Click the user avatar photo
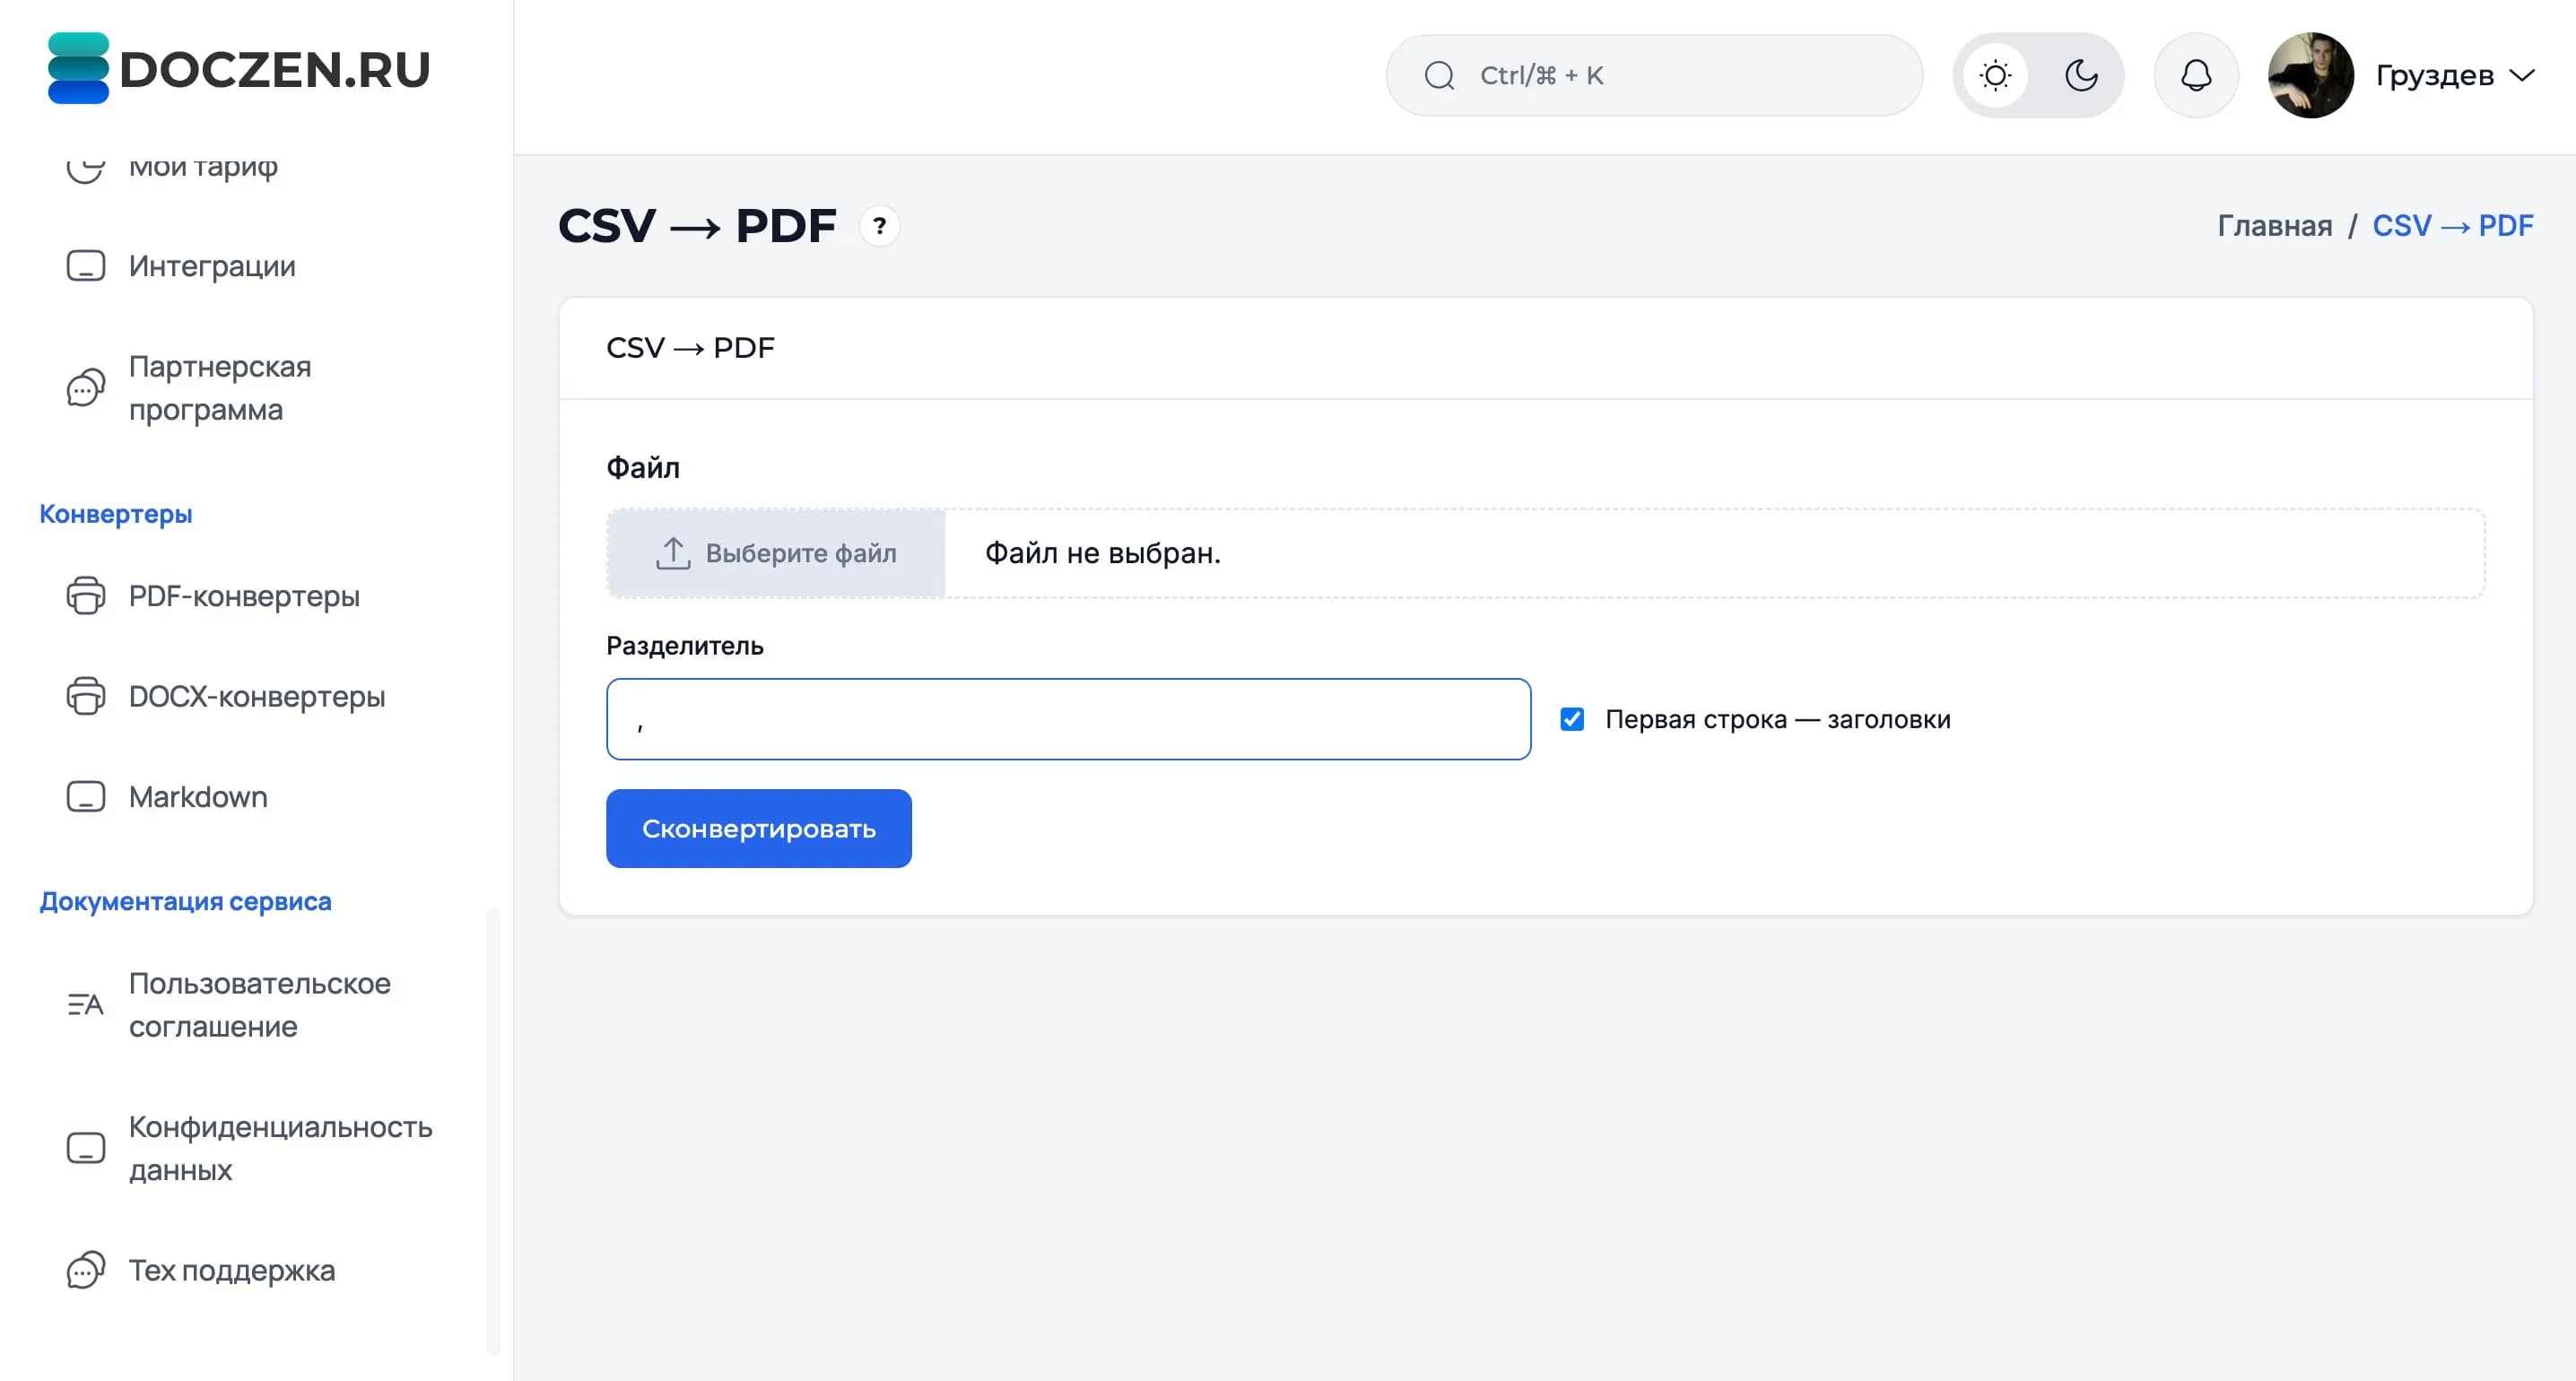 [x=2310, y=75]
